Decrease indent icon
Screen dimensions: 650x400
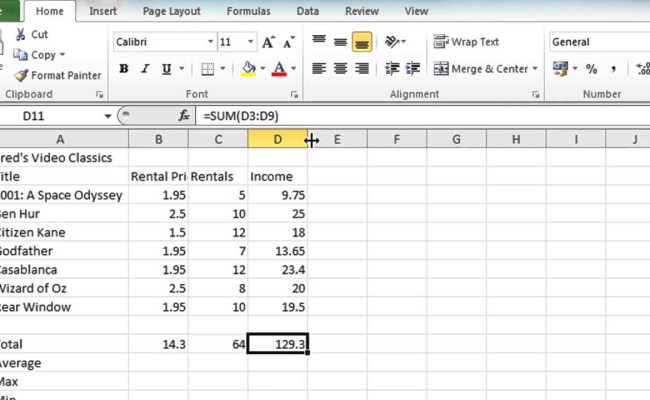coord(392,68)
